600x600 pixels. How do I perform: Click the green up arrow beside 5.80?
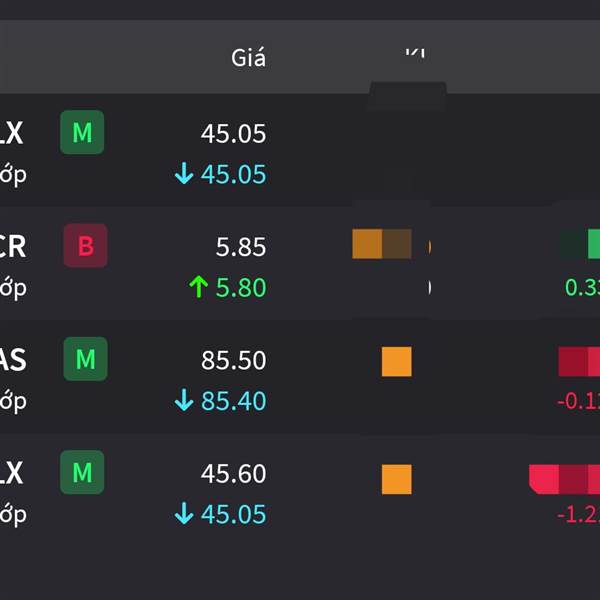[x=198, y=288]
